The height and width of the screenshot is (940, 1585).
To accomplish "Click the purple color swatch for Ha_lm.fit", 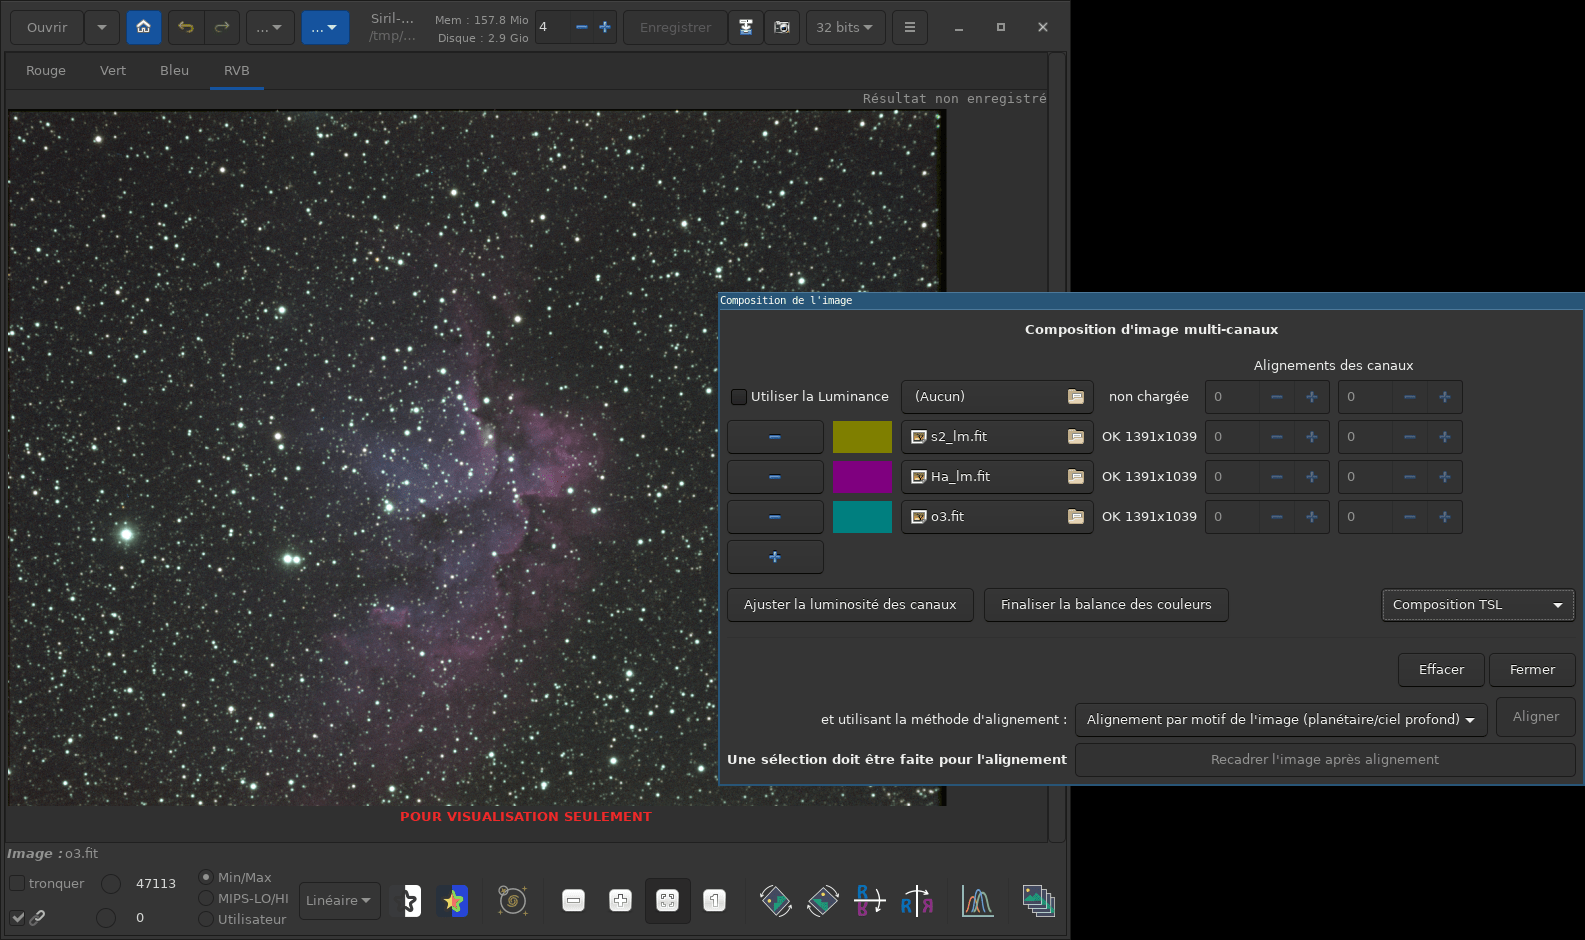I will coord(862,477).
